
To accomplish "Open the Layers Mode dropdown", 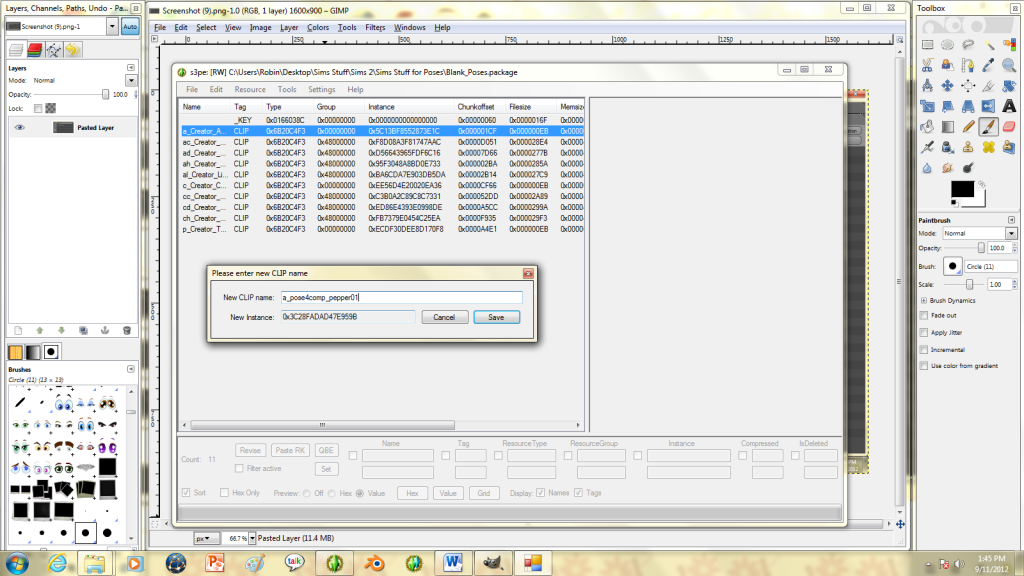I will [131, 80].
